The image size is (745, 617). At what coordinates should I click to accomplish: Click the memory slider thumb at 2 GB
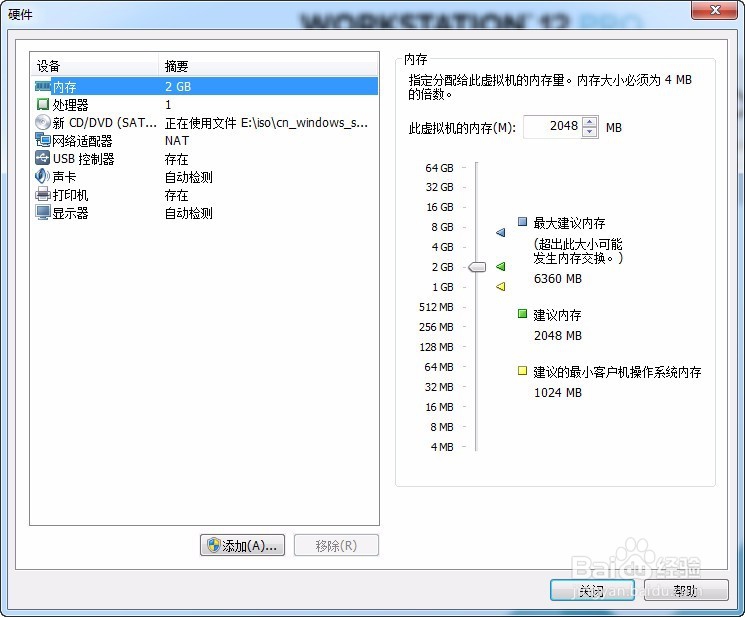(x=477, y=267)
